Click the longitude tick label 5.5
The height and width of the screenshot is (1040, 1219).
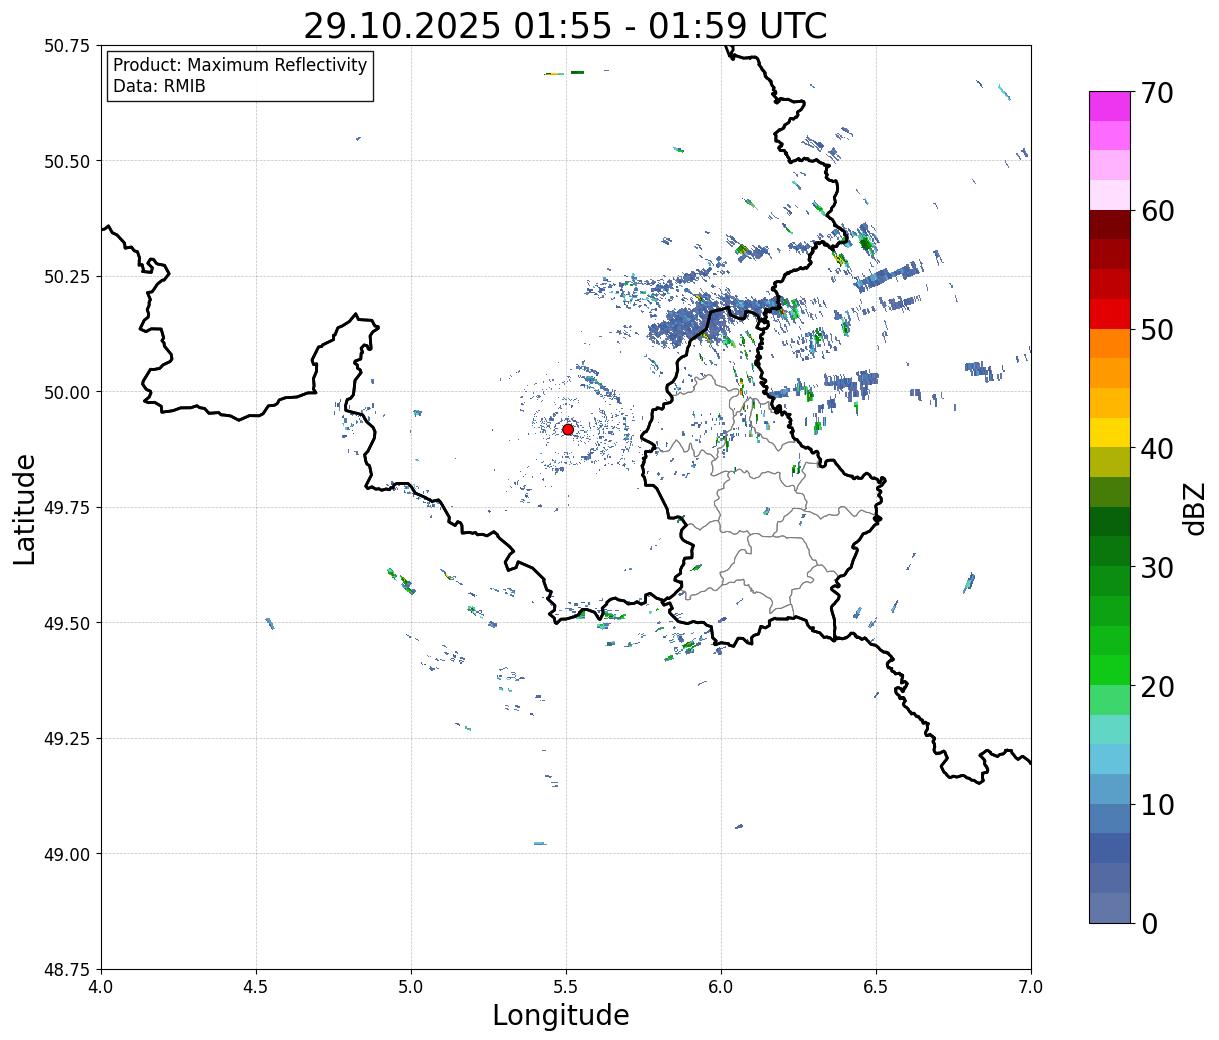coord(566,987)
